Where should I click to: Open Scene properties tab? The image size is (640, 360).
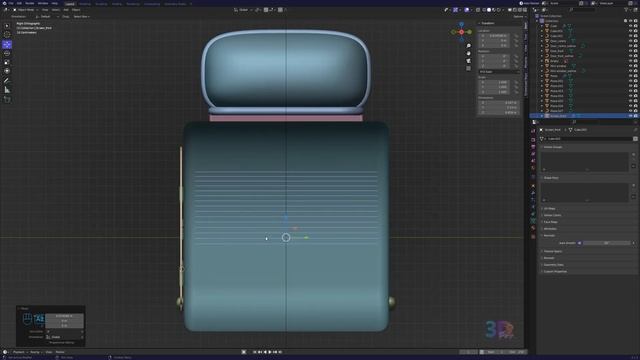click(533, 161)
